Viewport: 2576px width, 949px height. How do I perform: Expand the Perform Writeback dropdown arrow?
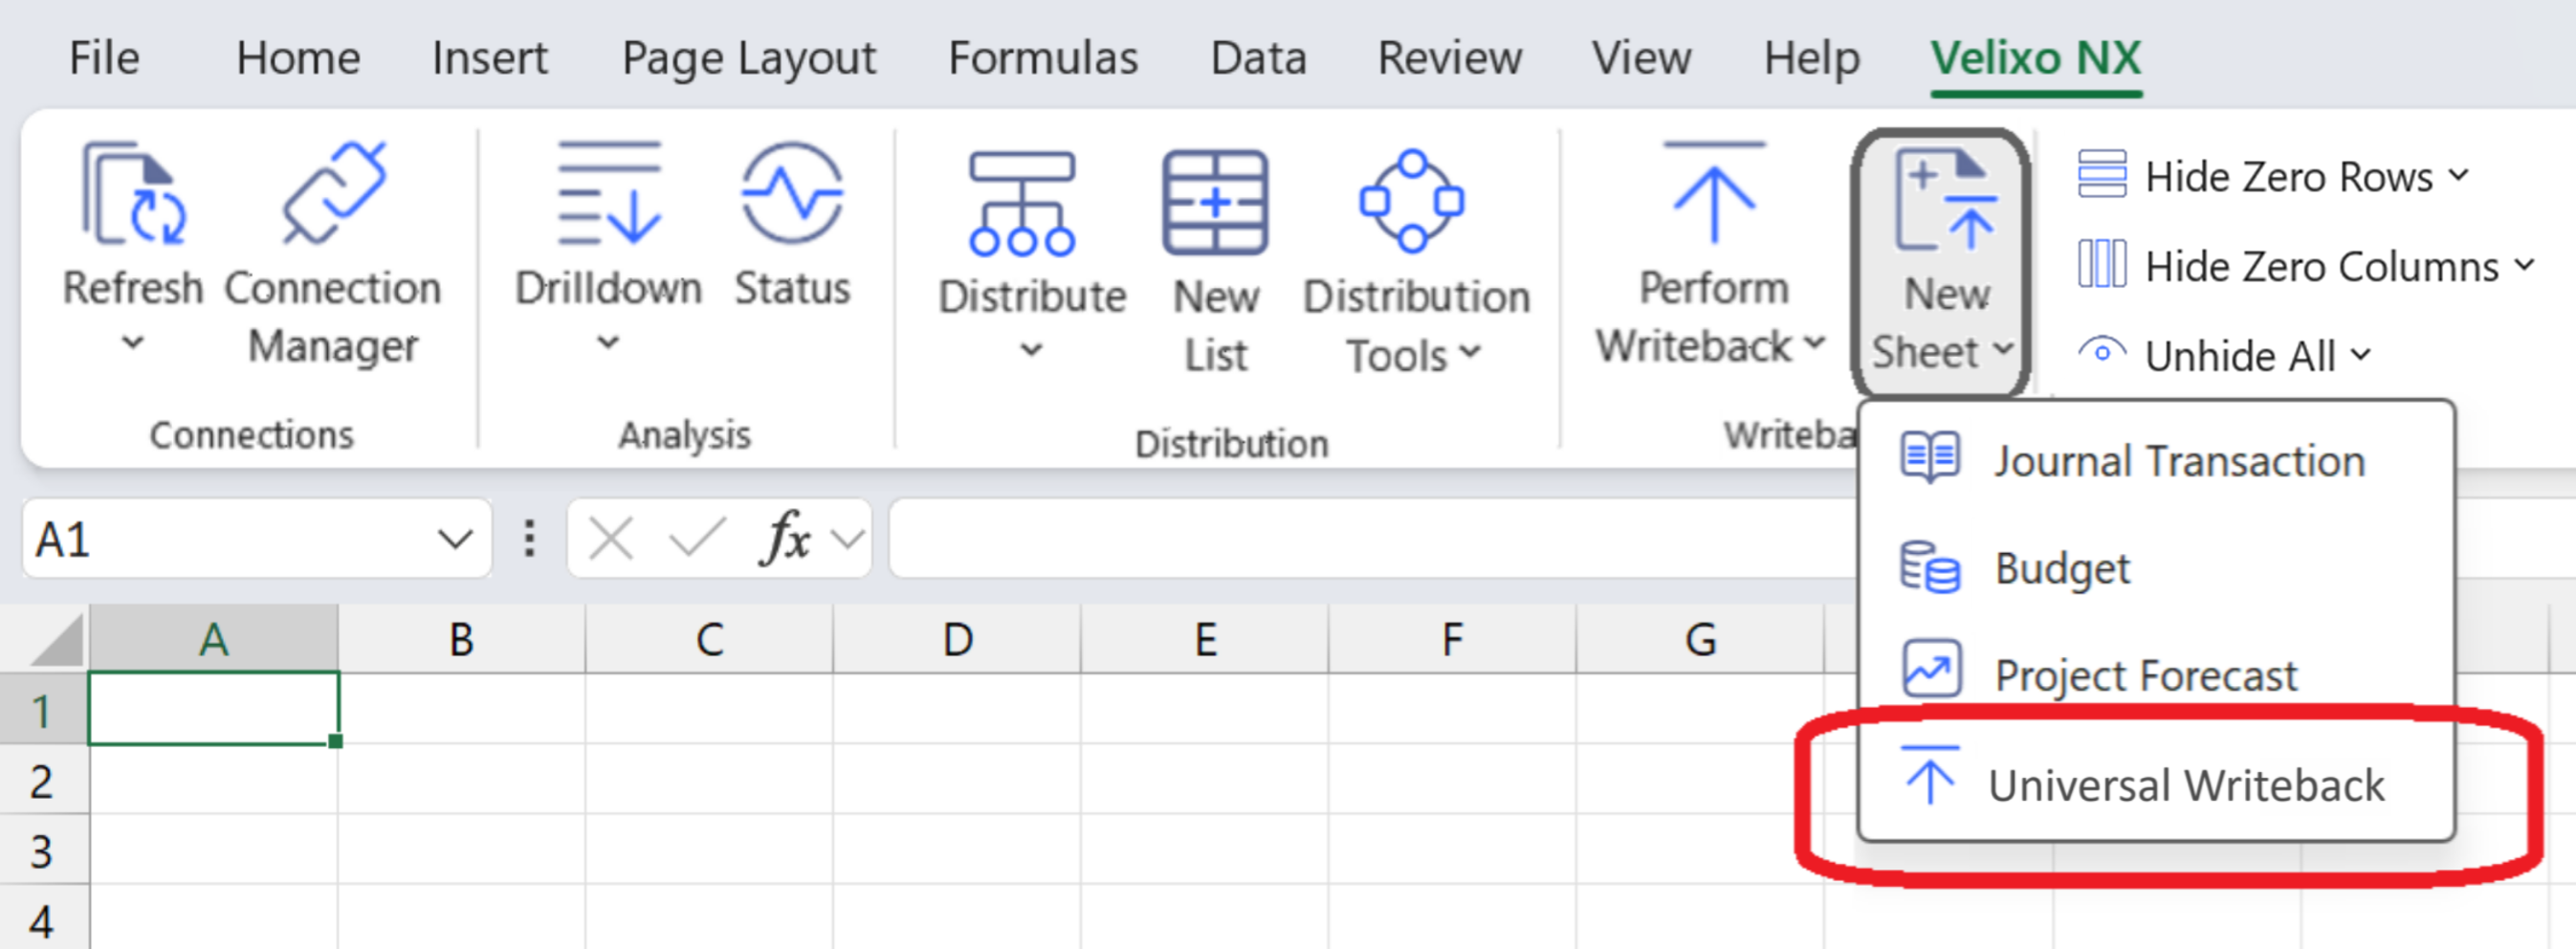1815,344
